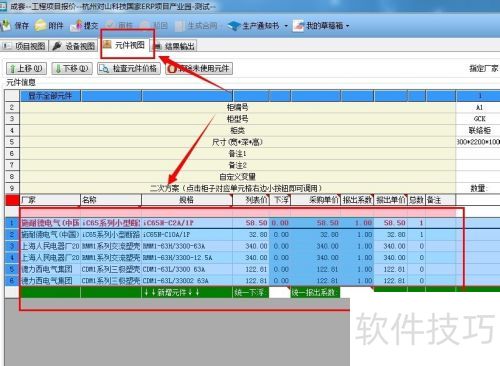Click the 报出单价 column header
The height and width of the screenshot is (366, 500).
point(391,200)
